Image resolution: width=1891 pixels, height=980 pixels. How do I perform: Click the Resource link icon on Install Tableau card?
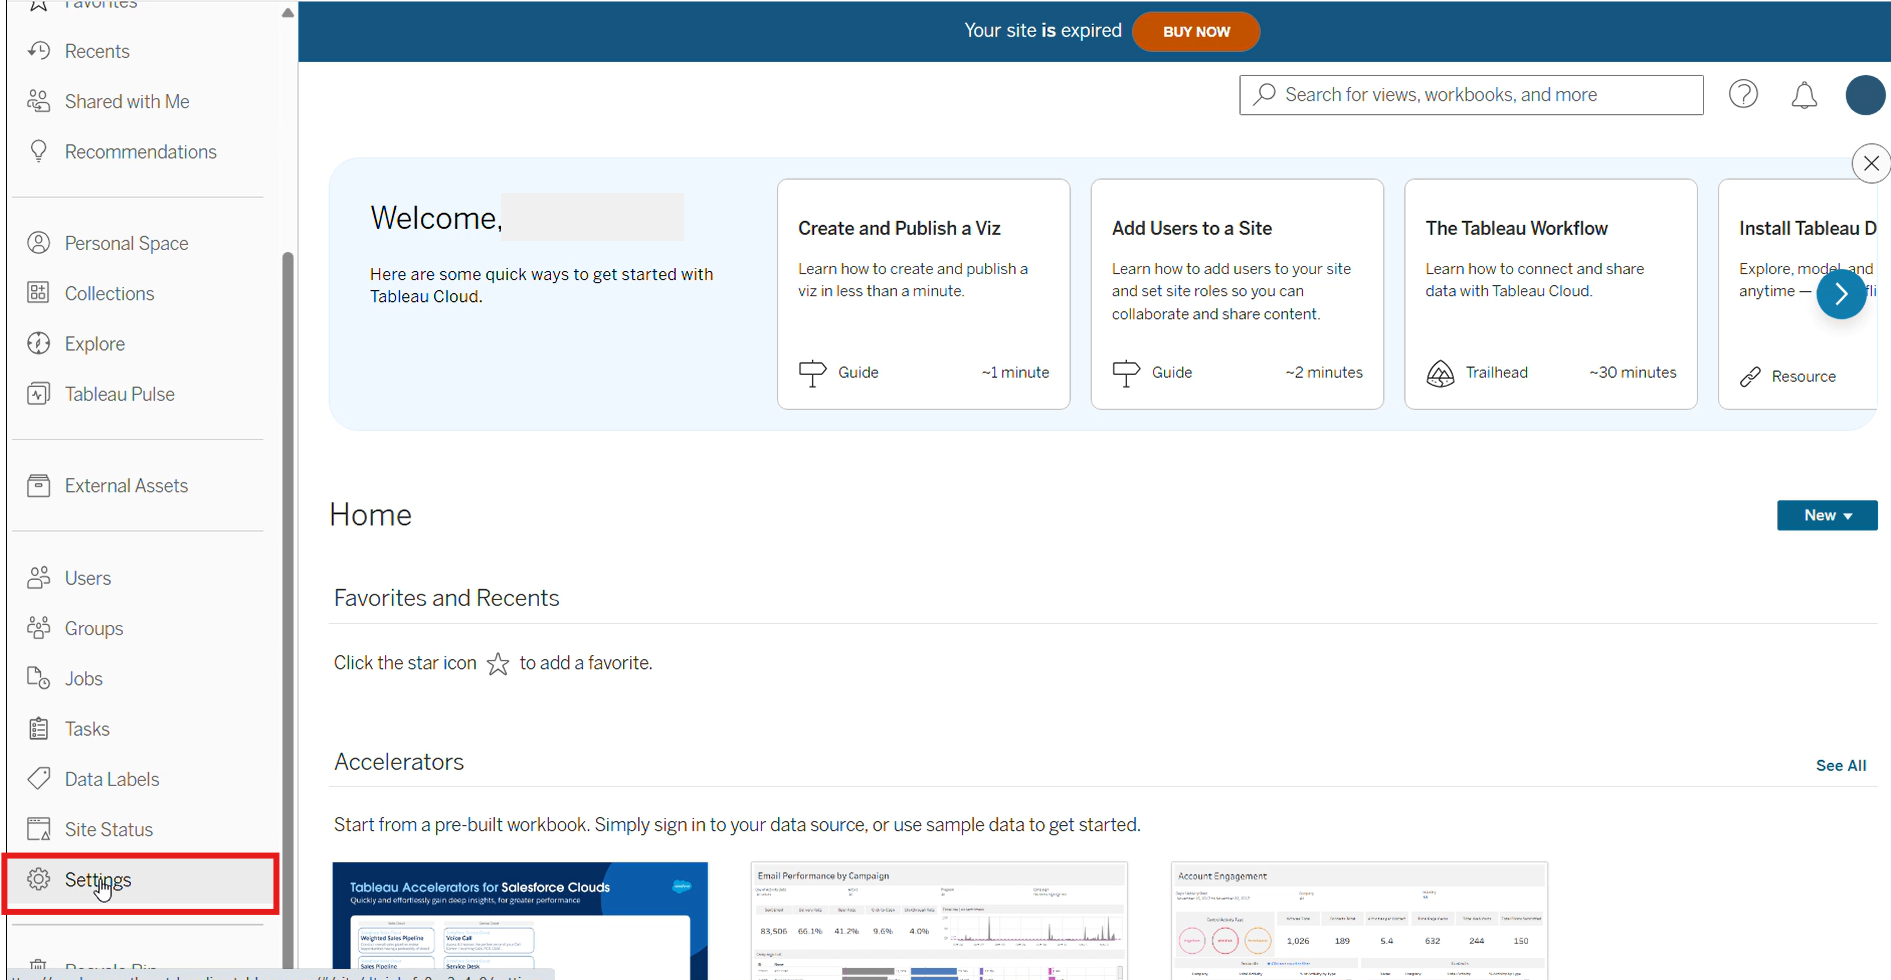1750,377
